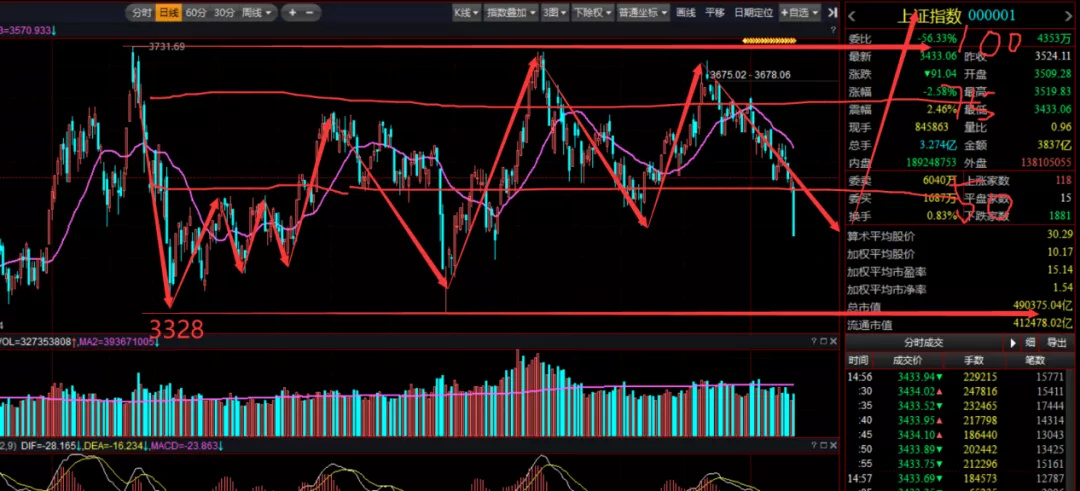Open 日期定位 date locator
Screen dimensions: 1080x491
[x=754, y=12]
